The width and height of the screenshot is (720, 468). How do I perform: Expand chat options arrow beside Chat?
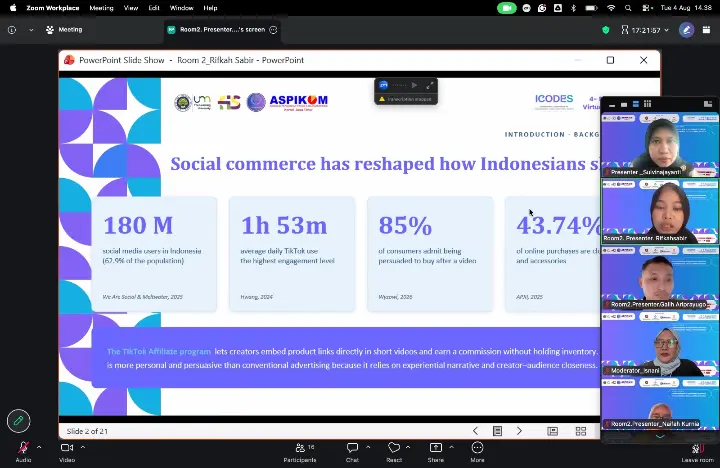coord(368,447)
